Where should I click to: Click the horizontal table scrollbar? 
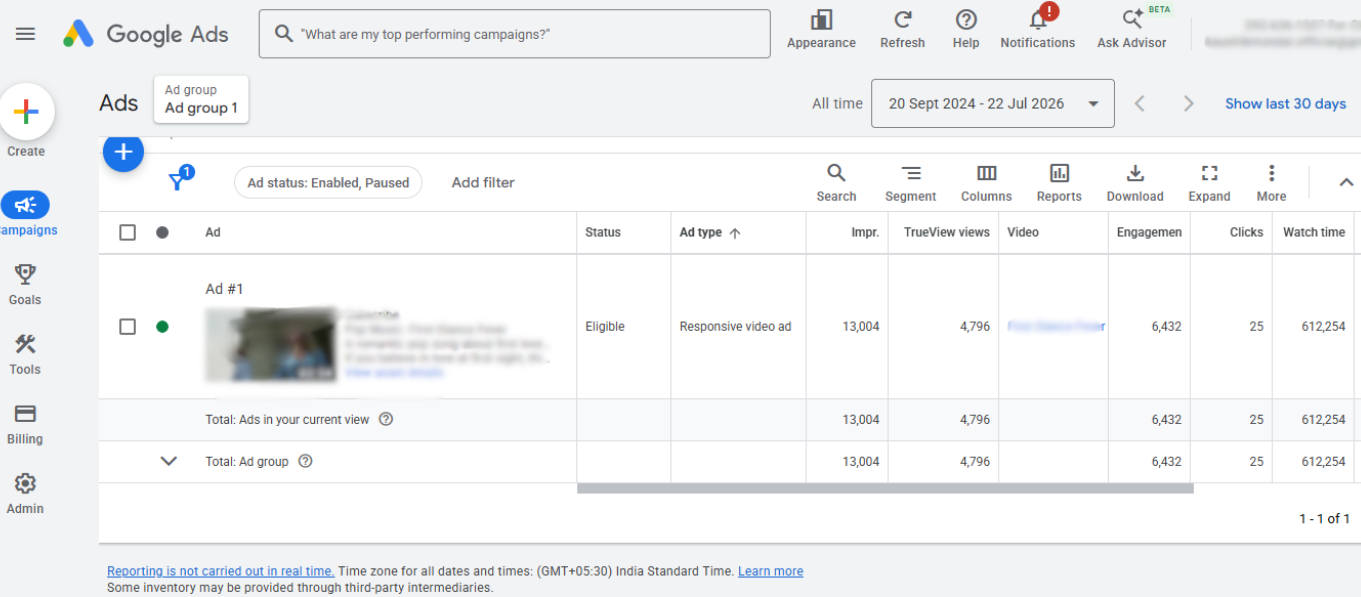885,489
